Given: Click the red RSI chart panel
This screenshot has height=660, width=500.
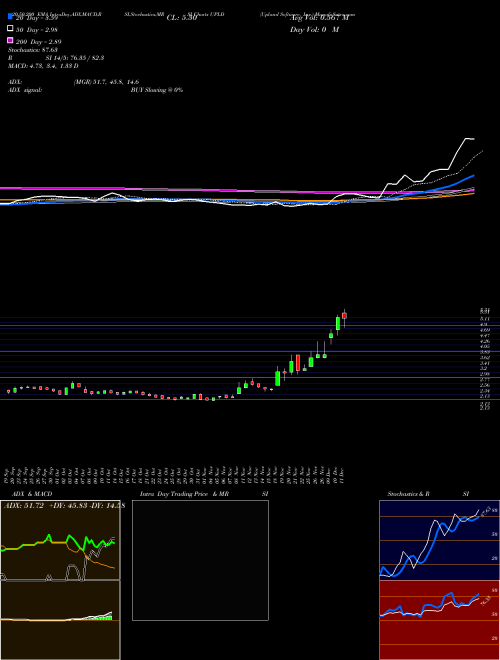Looking at the screenshot, I should (439, 620).
